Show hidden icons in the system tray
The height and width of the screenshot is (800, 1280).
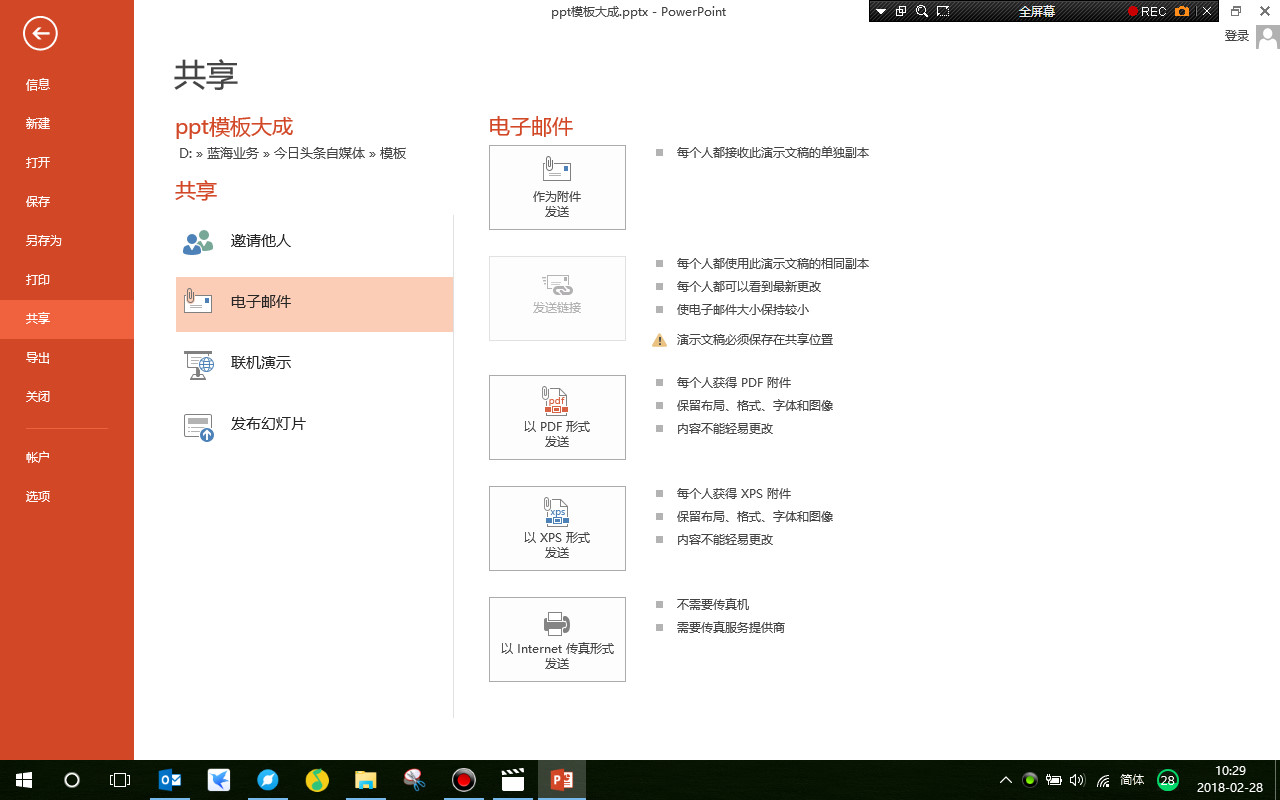(x=1005, y=779)
